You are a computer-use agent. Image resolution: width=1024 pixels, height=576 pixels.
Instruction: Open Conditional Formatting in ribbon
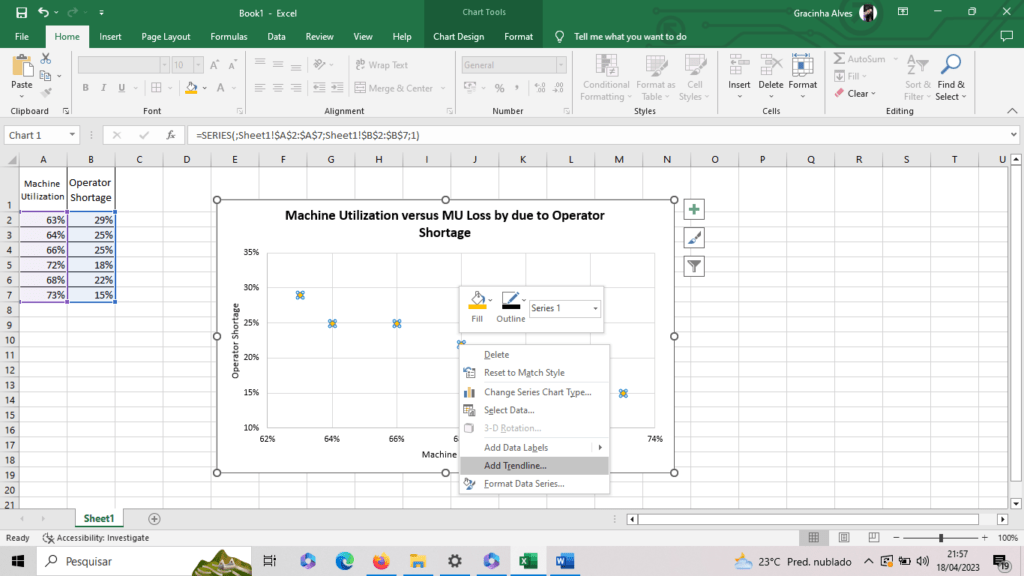(x=606, y=77)
